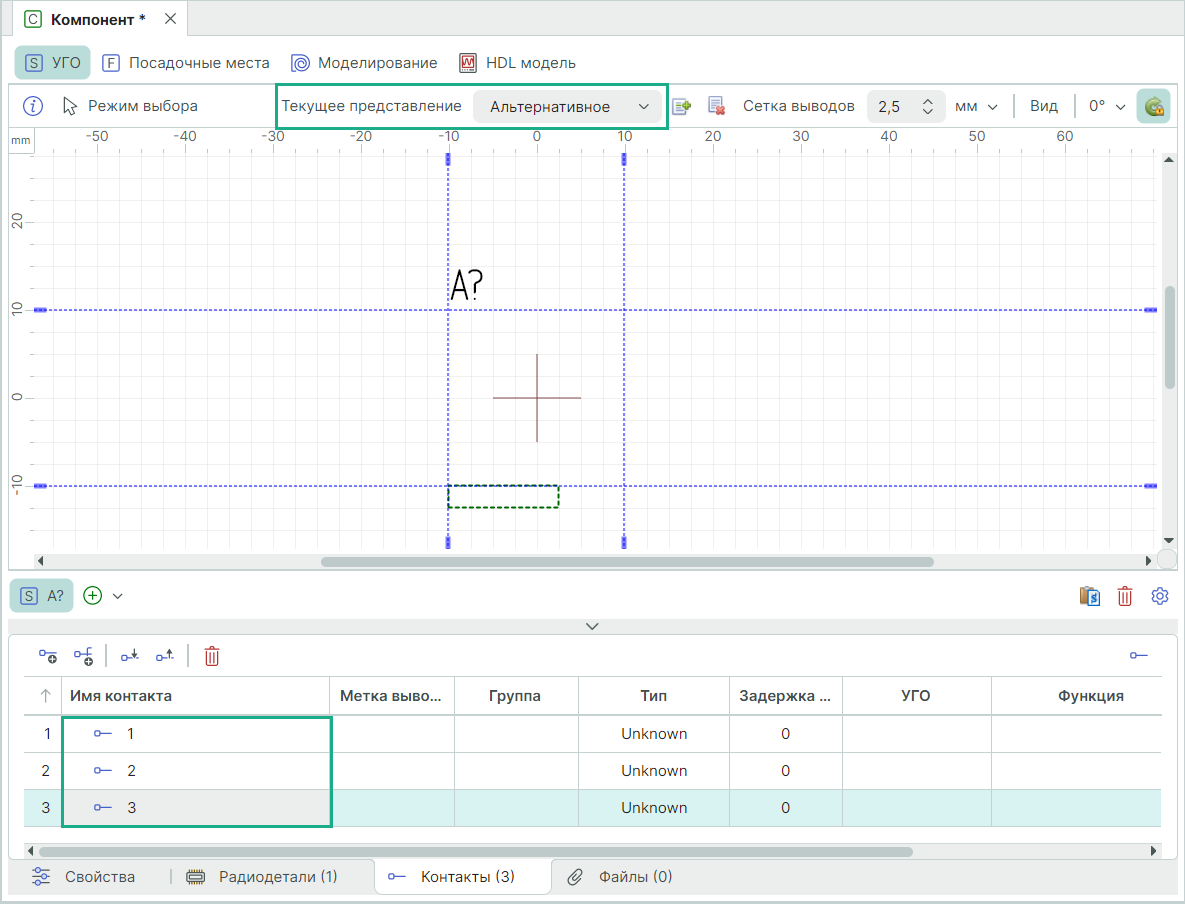Click the Сетка выводов value field
1185x904 pixels.
tap(892, 107)
